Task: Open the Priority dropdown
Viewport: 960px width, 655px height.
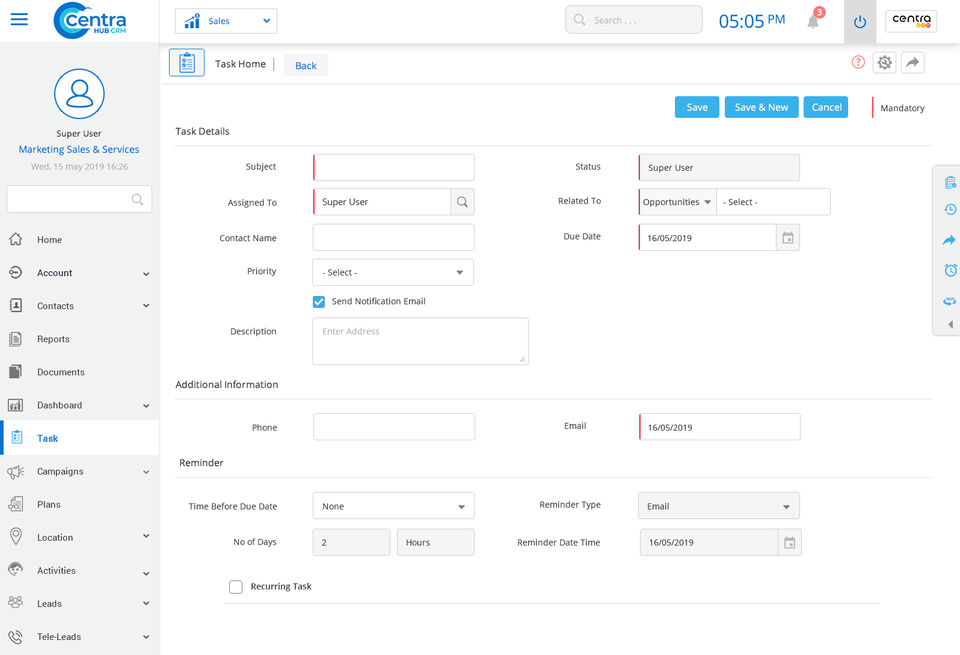Action: pos(393,272)
